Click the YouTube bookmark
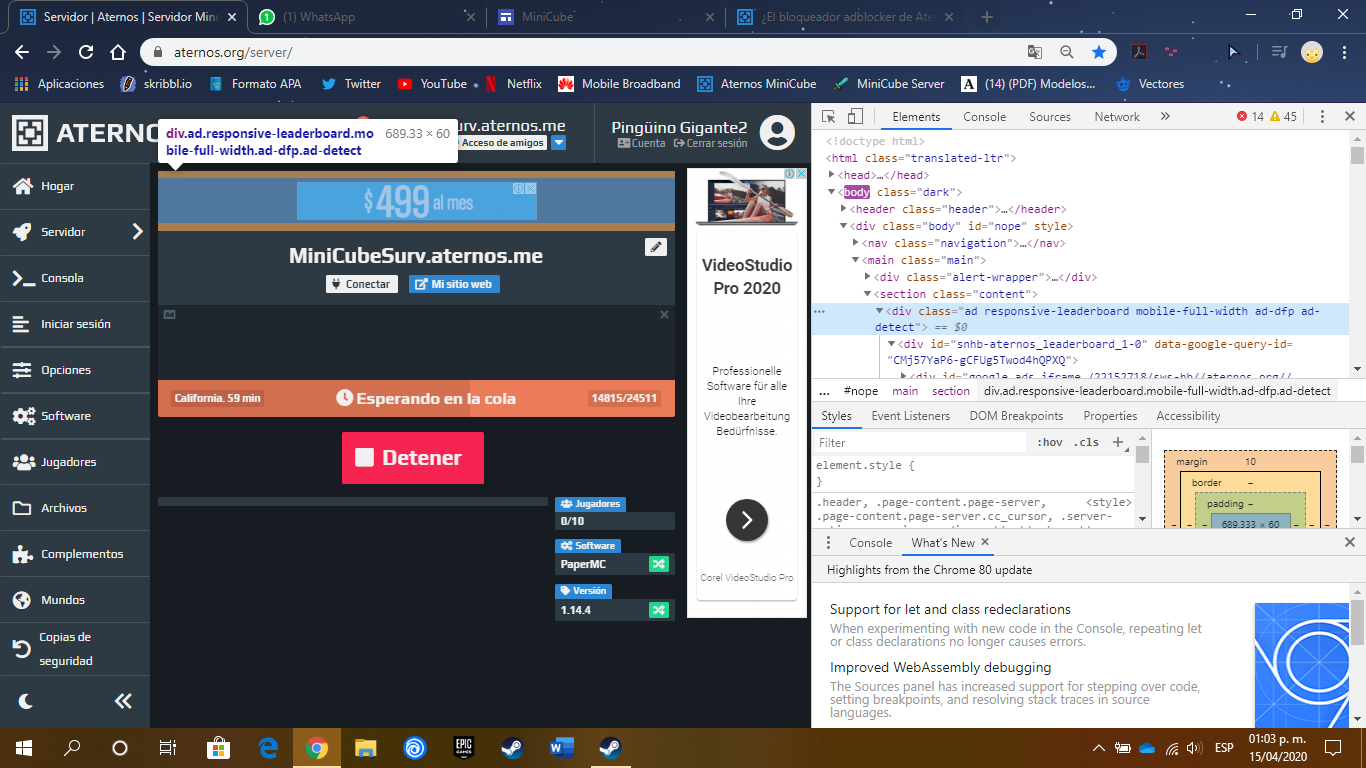The width and height of the screenshot is (1366, 768). pyautogui.click(x=432, y=84)
